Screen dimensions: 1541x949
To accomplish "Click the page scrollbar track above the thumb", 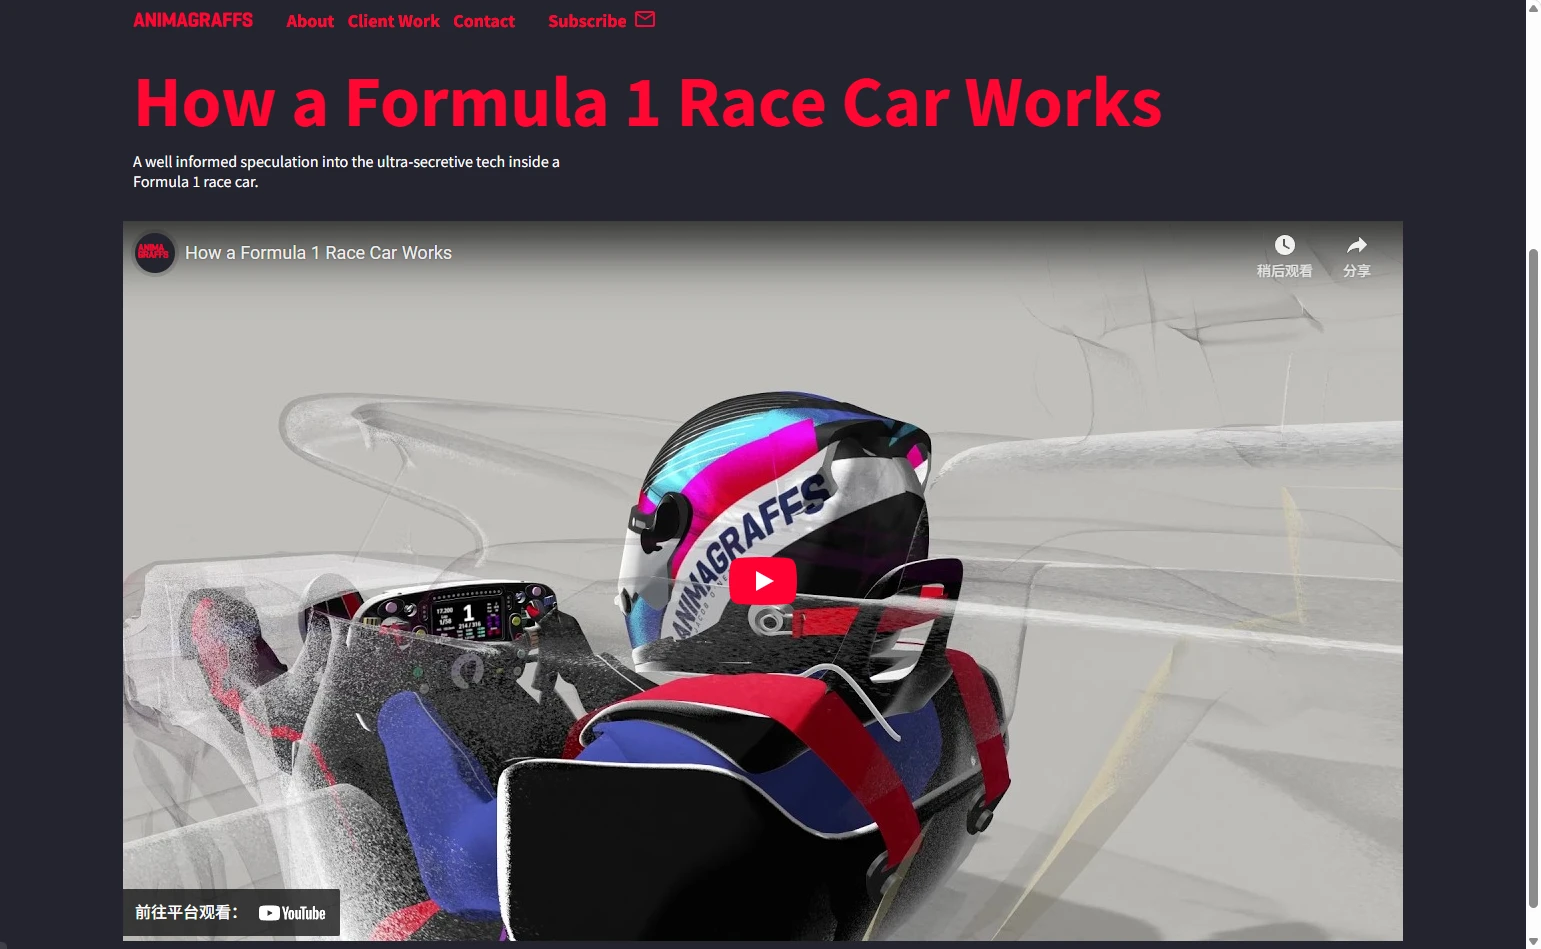I will tap(1533, 130).
